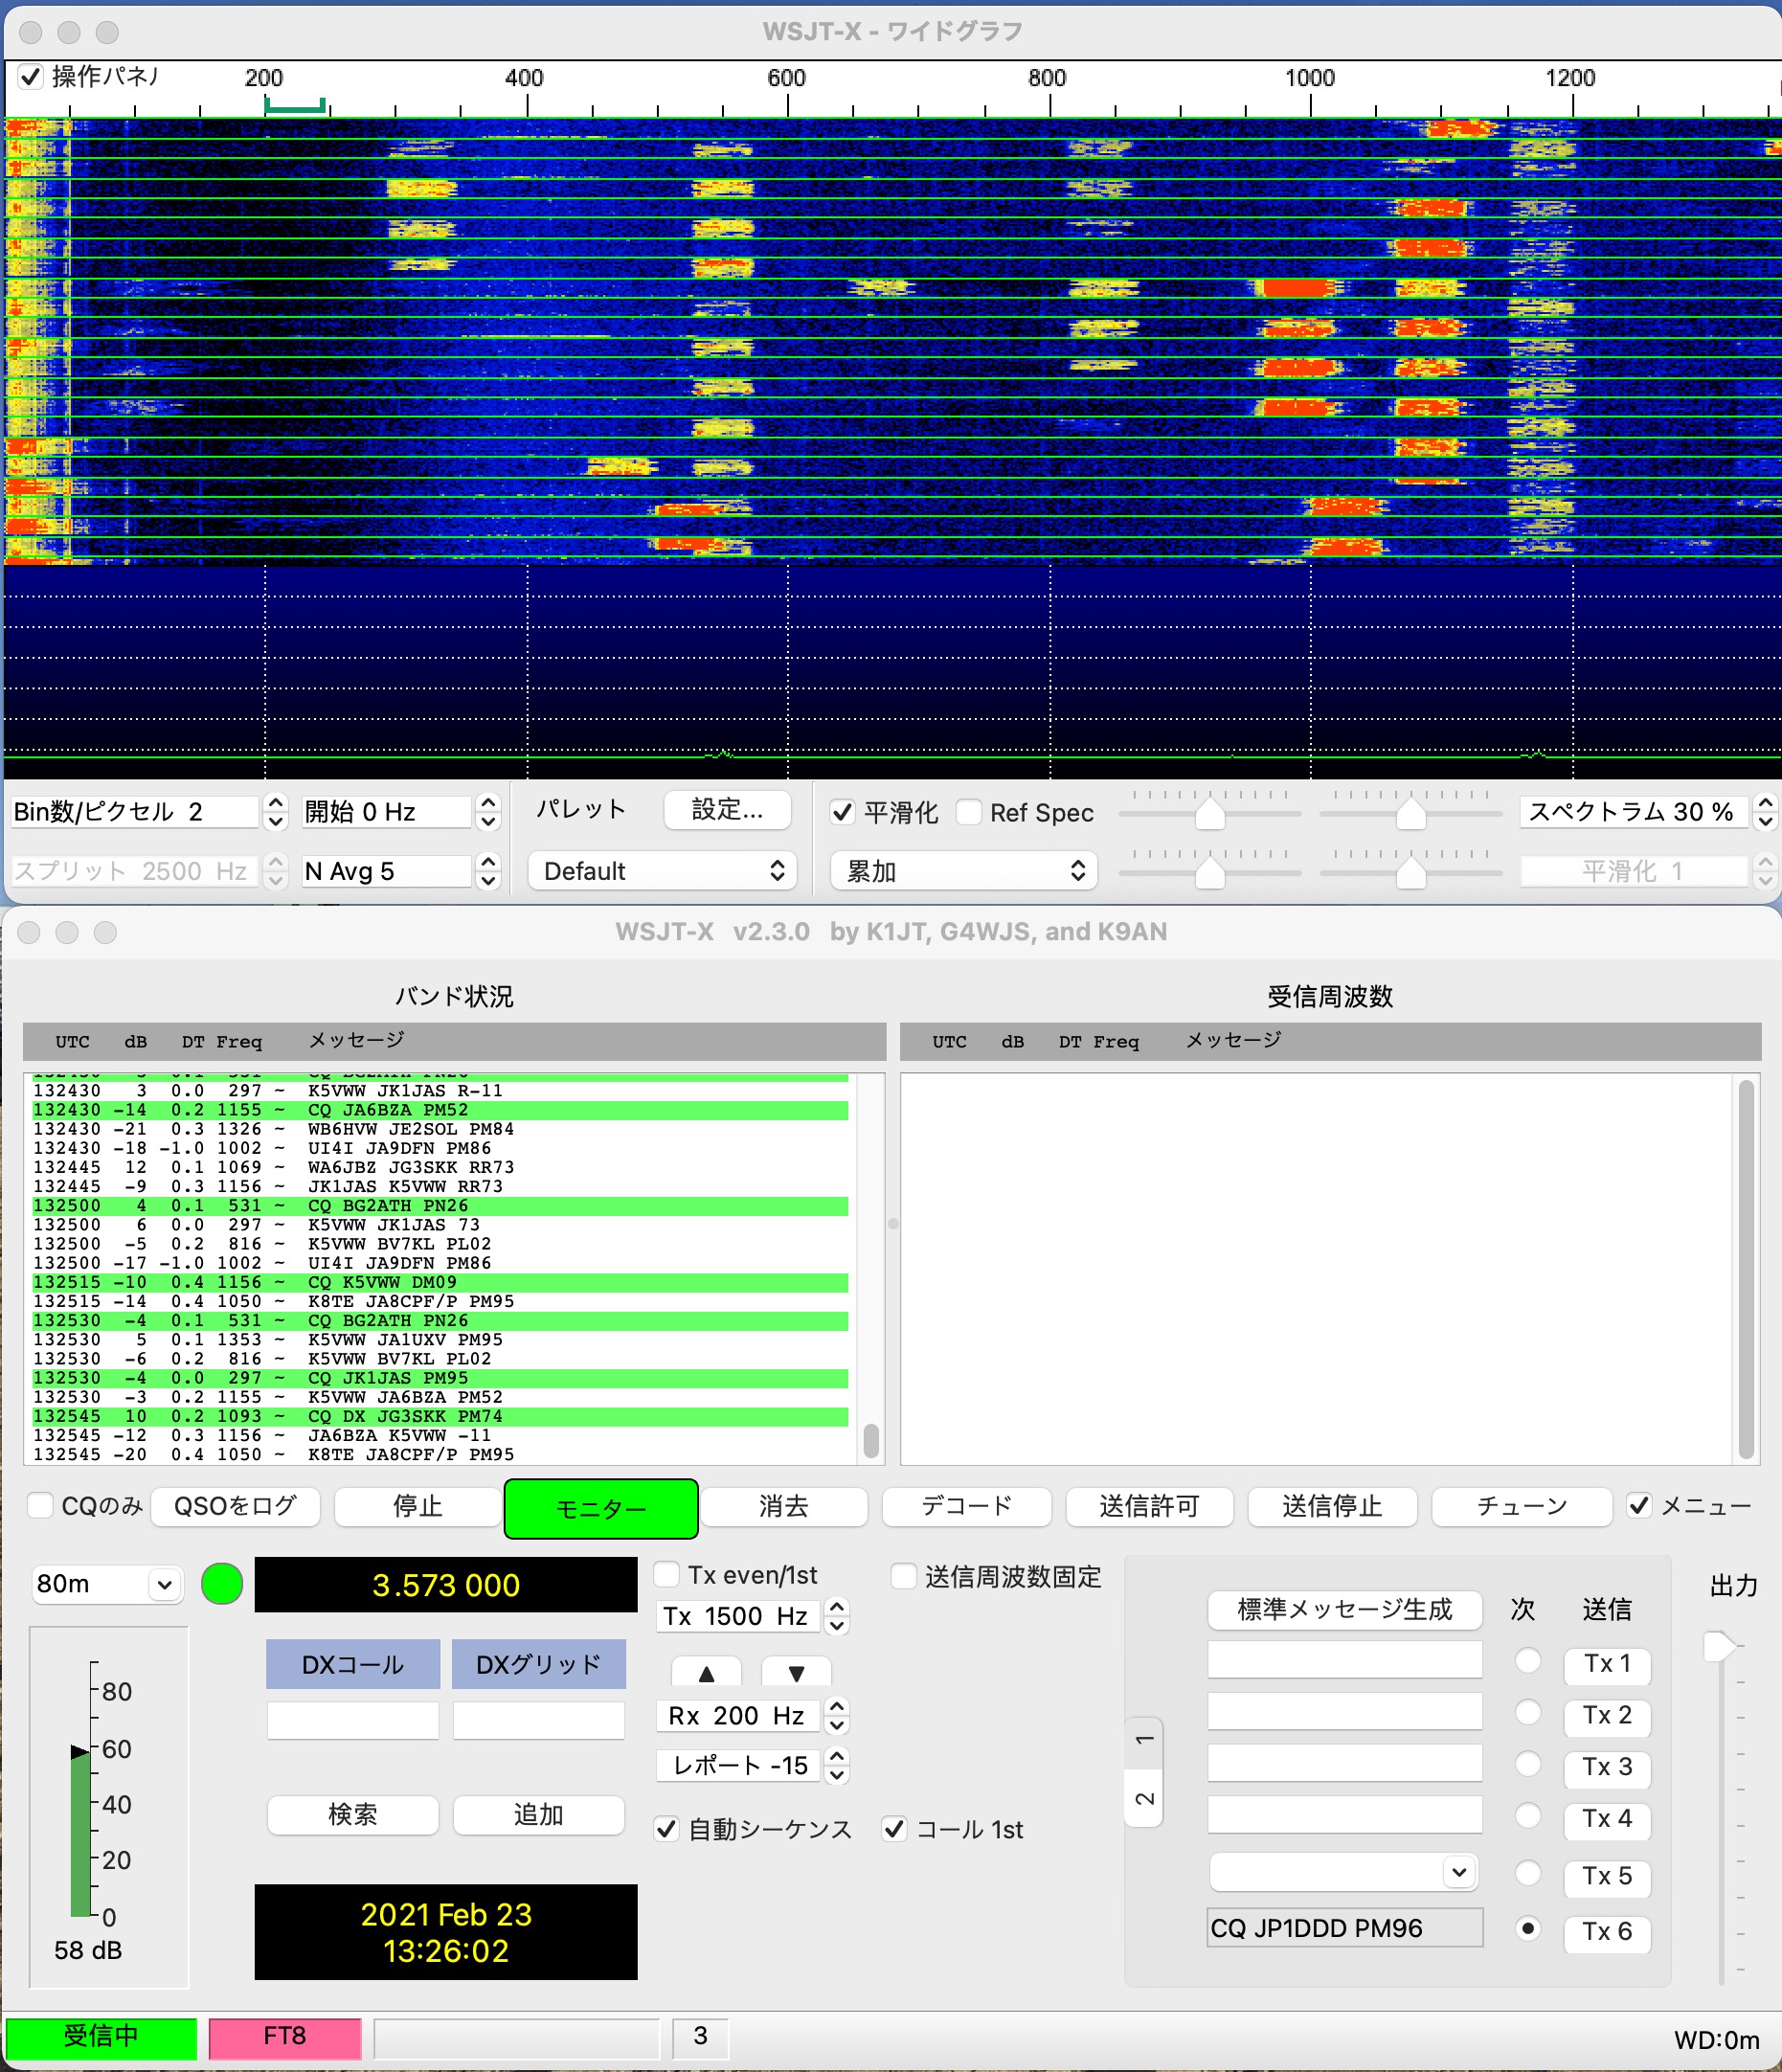Viewport: 1782px width, 2072px height.
Task: Click the N Avg 5 stepper arrows
Action: click(487, 871)
